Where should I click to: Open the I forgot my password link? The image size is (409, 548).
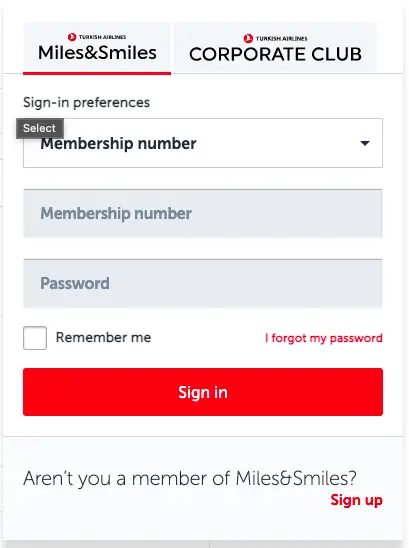coord(324,338)
